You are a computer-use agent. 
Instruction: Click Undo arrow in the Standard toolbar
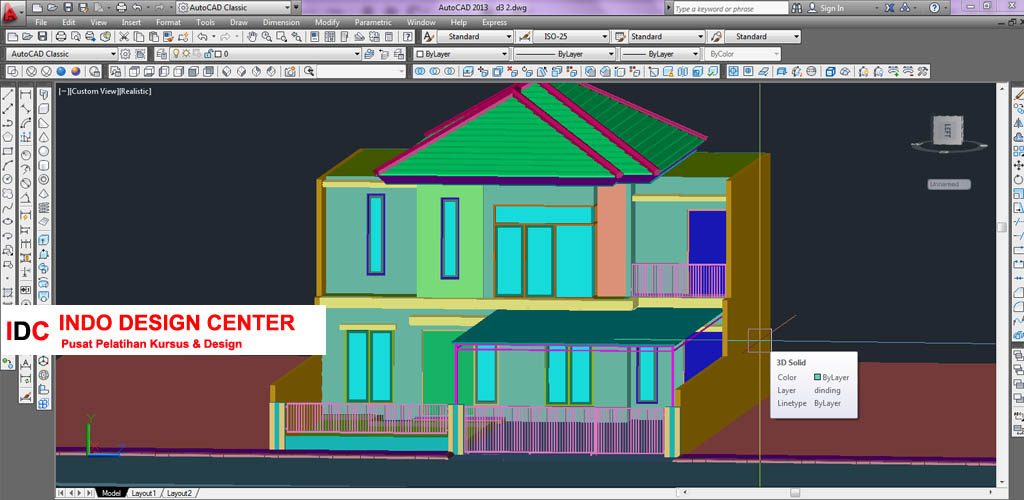click(202, 37)
